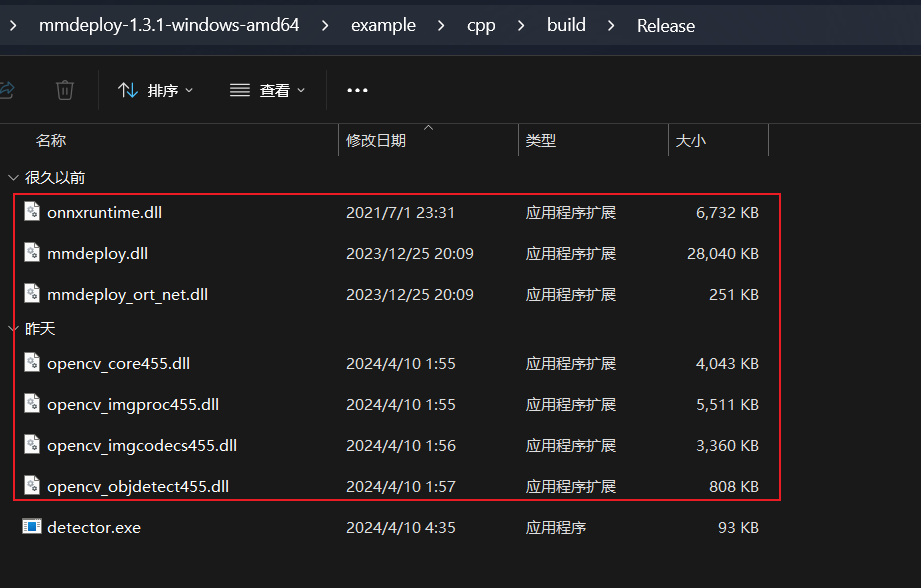
Task: Navigate to the example folder via breadcrumb
Action: tap(383, 25)
